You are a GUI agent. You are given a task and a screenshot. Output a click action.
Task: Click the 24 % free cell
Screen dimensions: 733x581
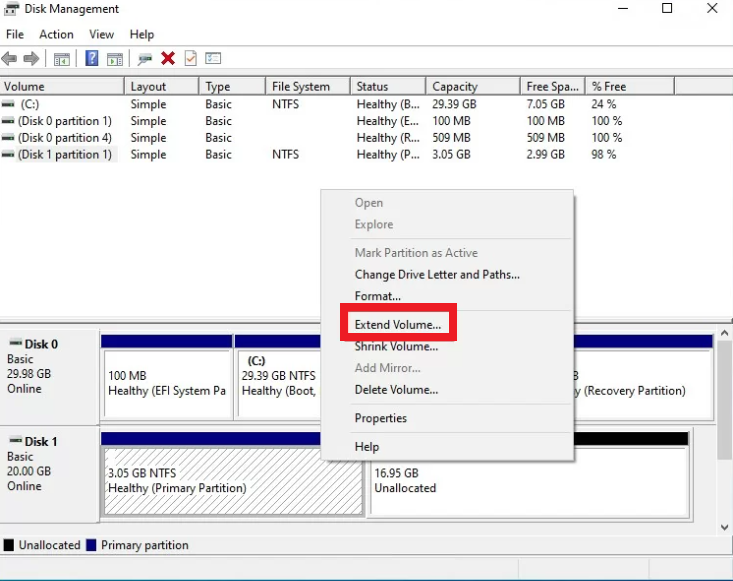(x=604, y=104)
